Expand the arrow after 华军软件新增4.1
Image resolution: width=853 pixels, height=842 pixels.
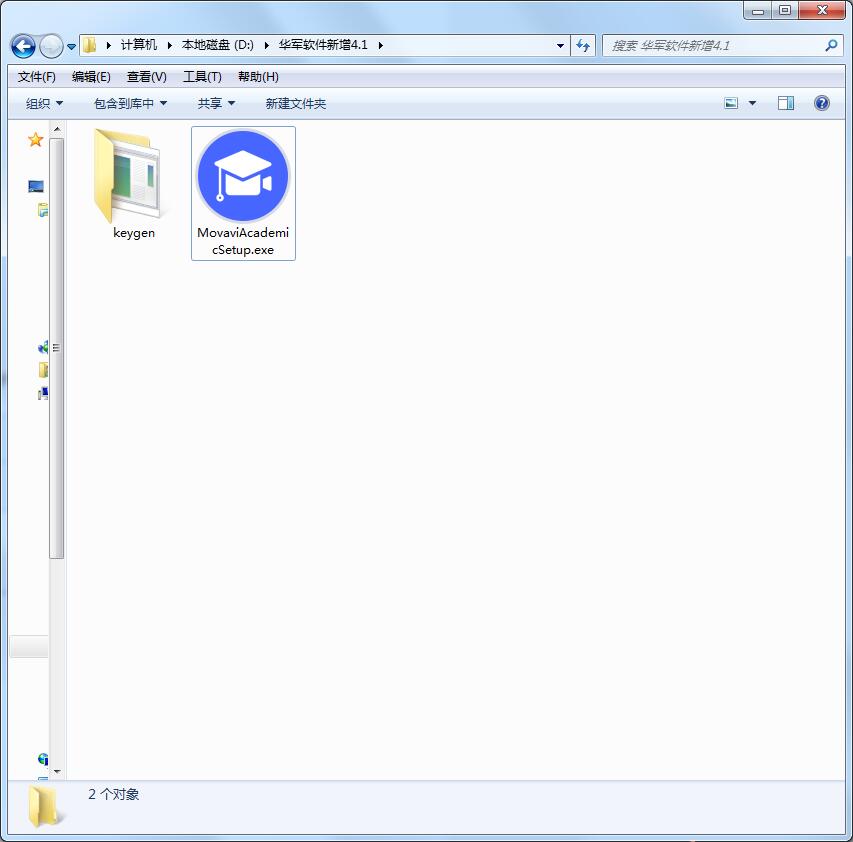(380, 45)
